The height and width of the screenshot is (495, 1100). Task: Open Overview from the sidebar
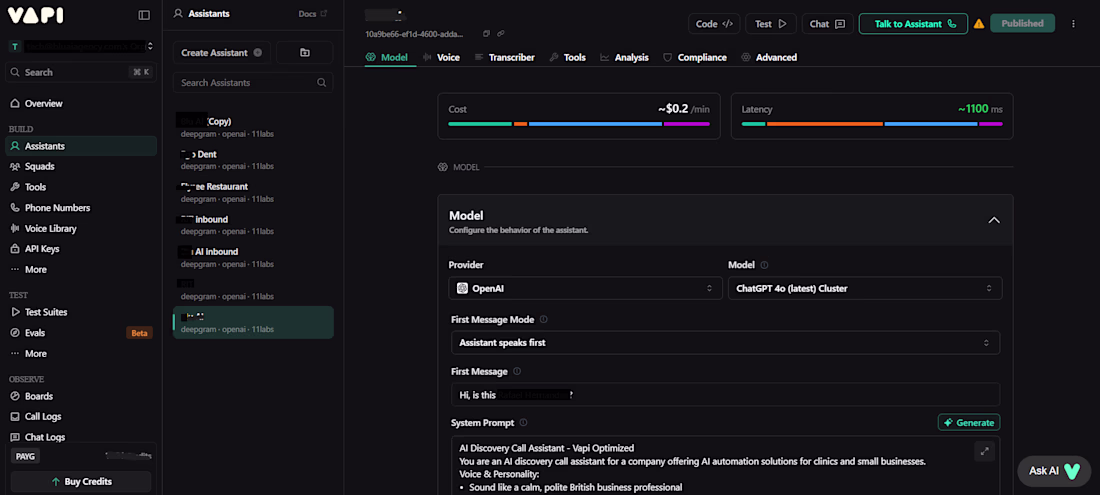[81, 104]
